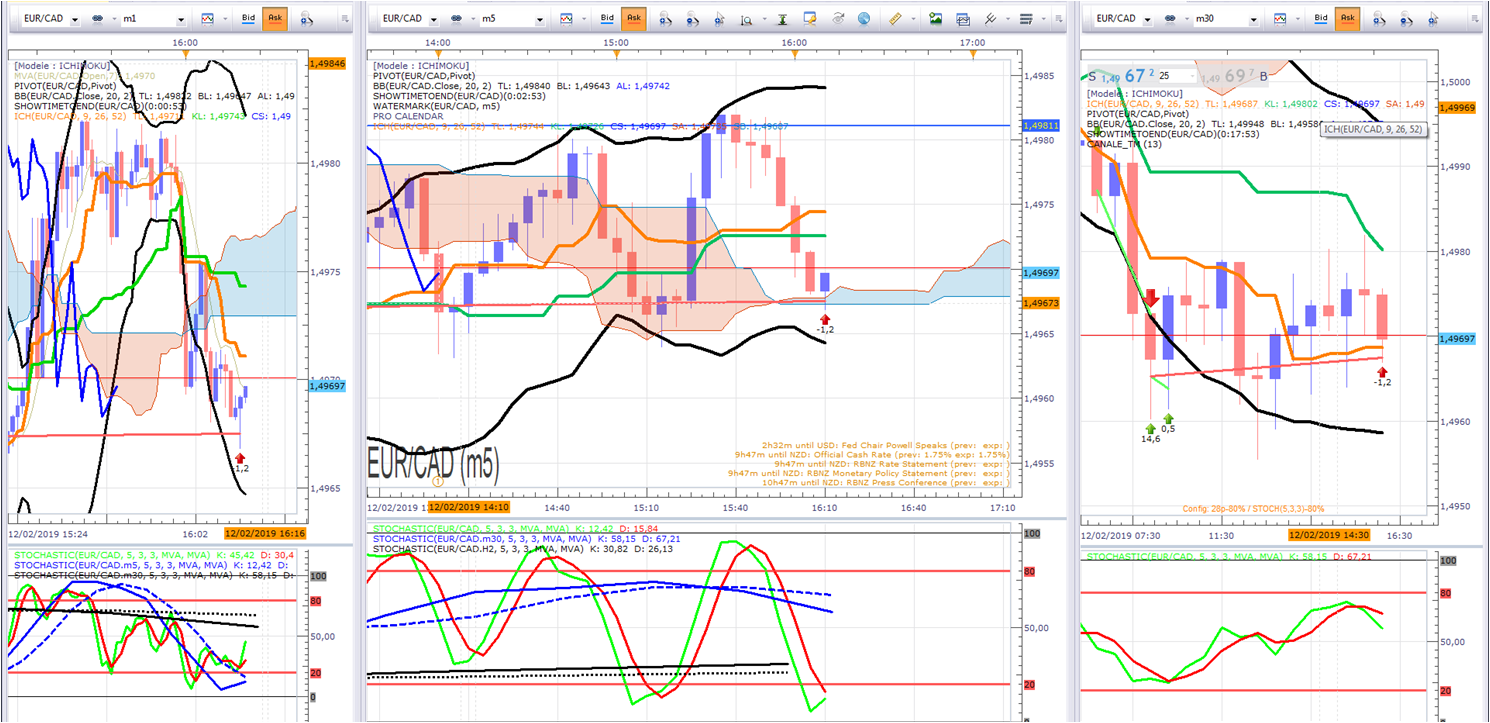Click the 'RBNZ Monetary Policy Statement' calendar event line
Viewport: 1490px width, 723px height.
coord(869,473)
